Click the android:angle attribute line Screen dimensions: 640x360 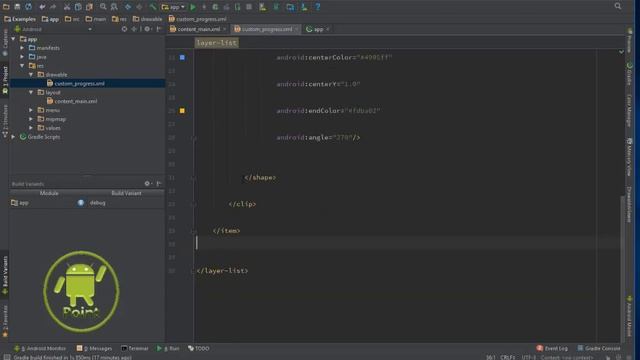[318, 138]
